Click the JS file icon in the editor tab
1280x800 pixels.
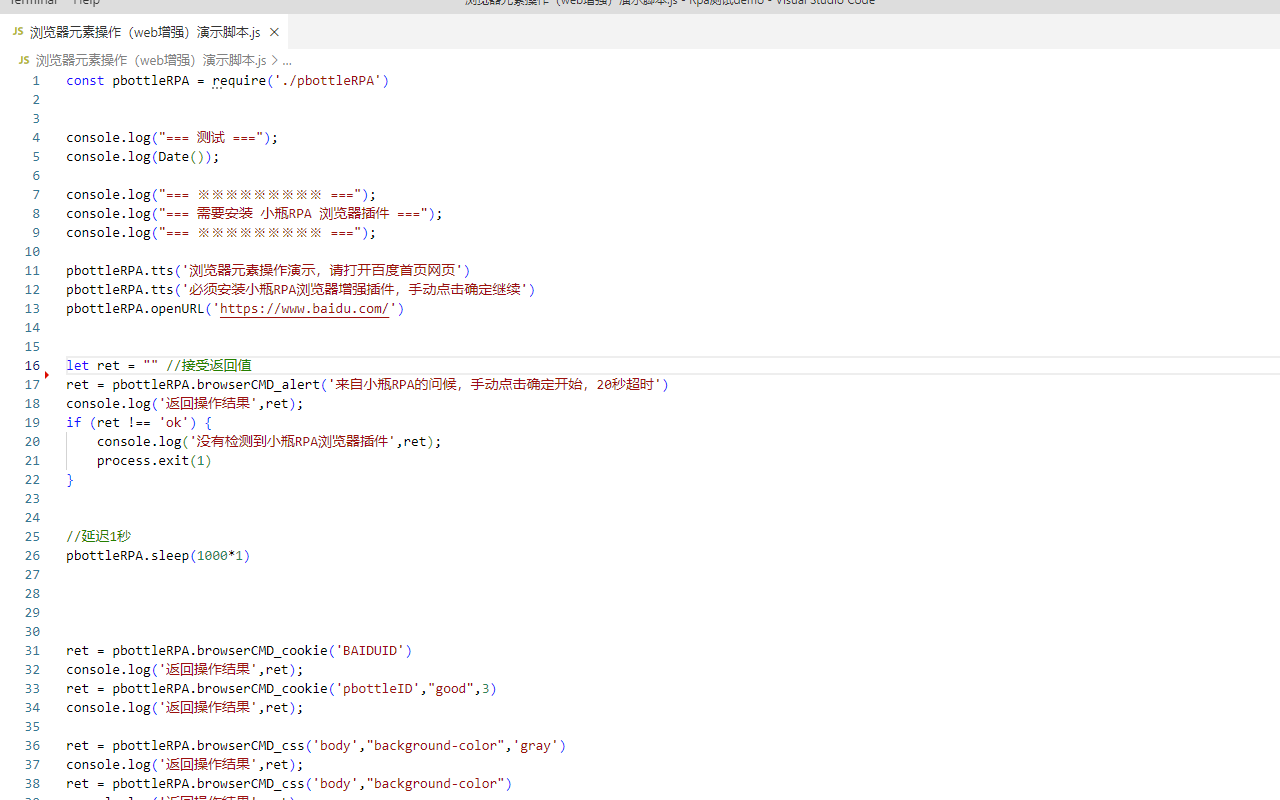click(18, 32)
